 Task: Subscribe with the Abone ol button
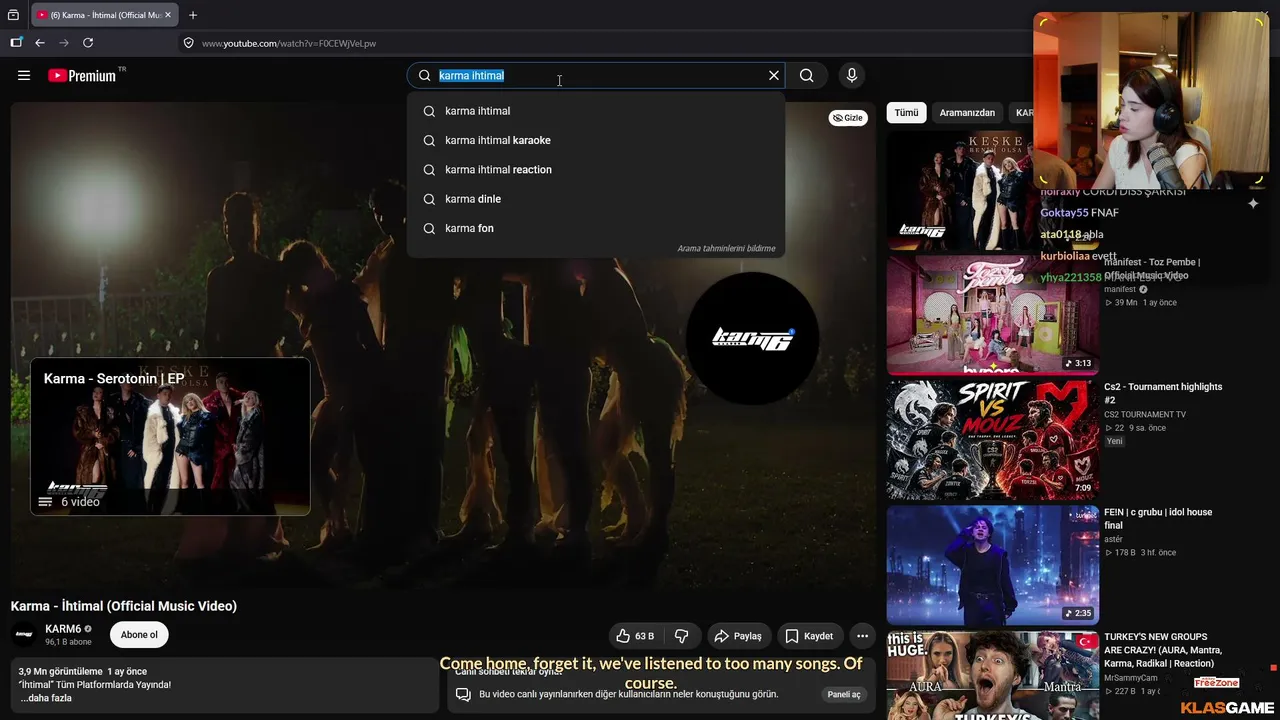139,635
